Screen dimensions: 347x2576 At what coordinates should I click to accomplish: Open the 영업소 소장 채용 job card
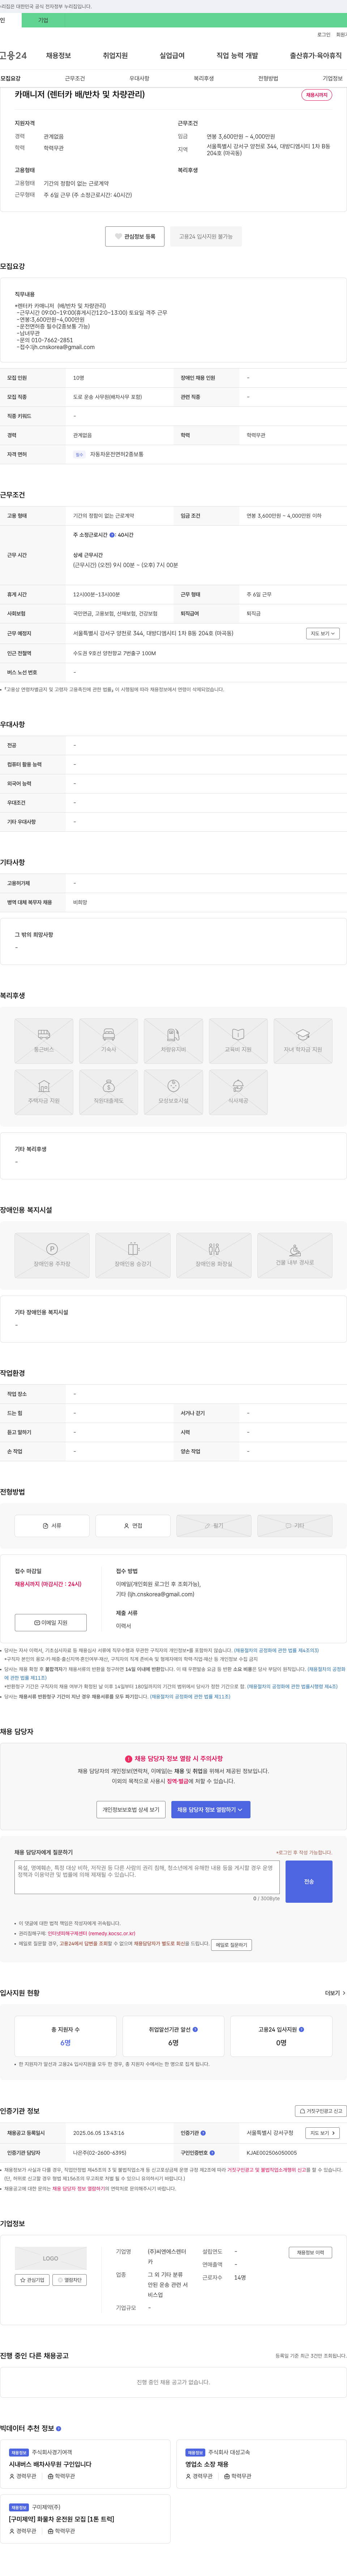[x=262, y=2464]
